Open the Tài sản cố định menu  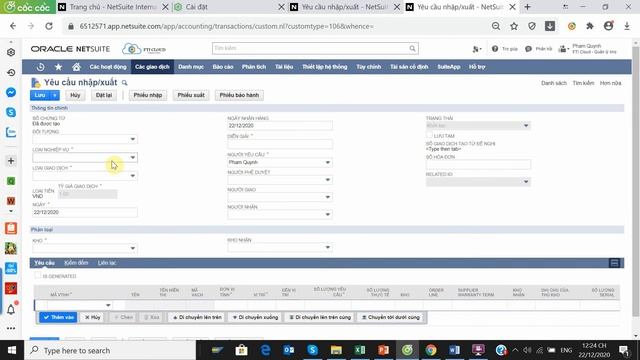tap(409, 67)
